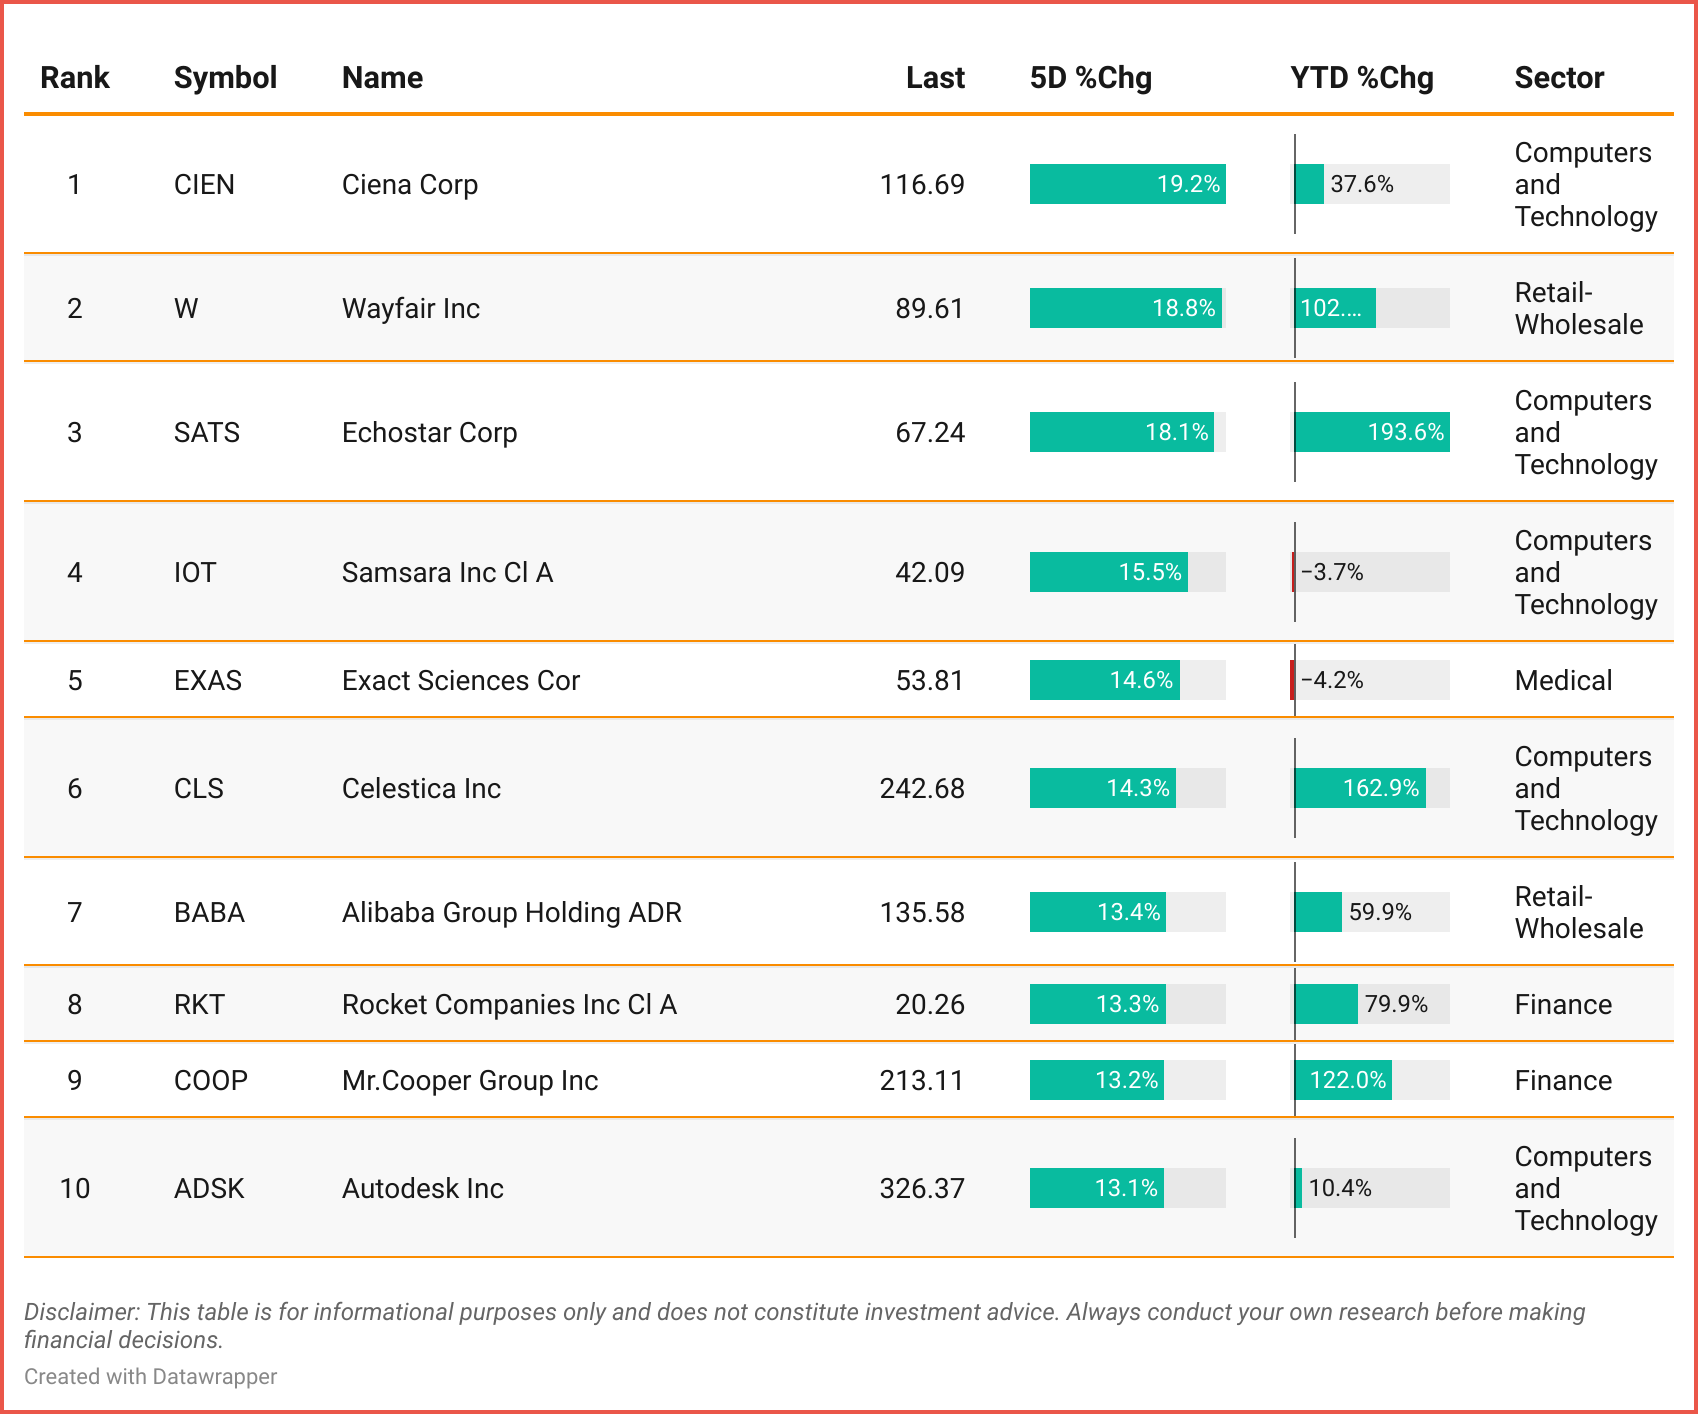Select the EXAS ticker symbol
Screen dimensions: 1698x1414
tap(208, 680)
